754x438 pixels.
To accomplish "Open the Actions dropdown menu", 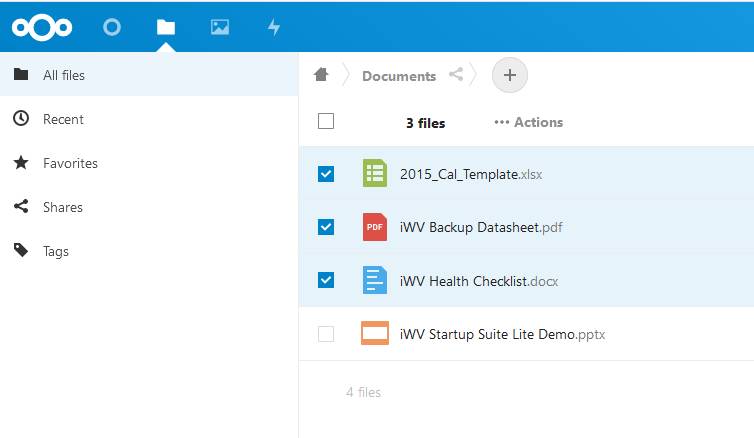I will coord(528,122).
